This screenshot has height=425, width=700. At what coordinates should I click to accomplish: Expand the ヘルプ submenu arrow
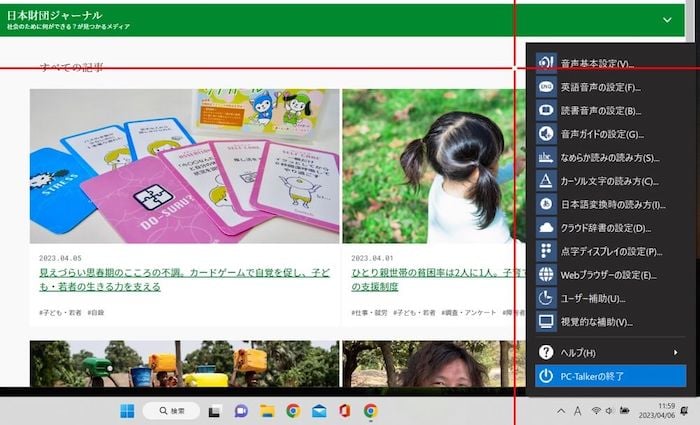click(x=676, y=352)
